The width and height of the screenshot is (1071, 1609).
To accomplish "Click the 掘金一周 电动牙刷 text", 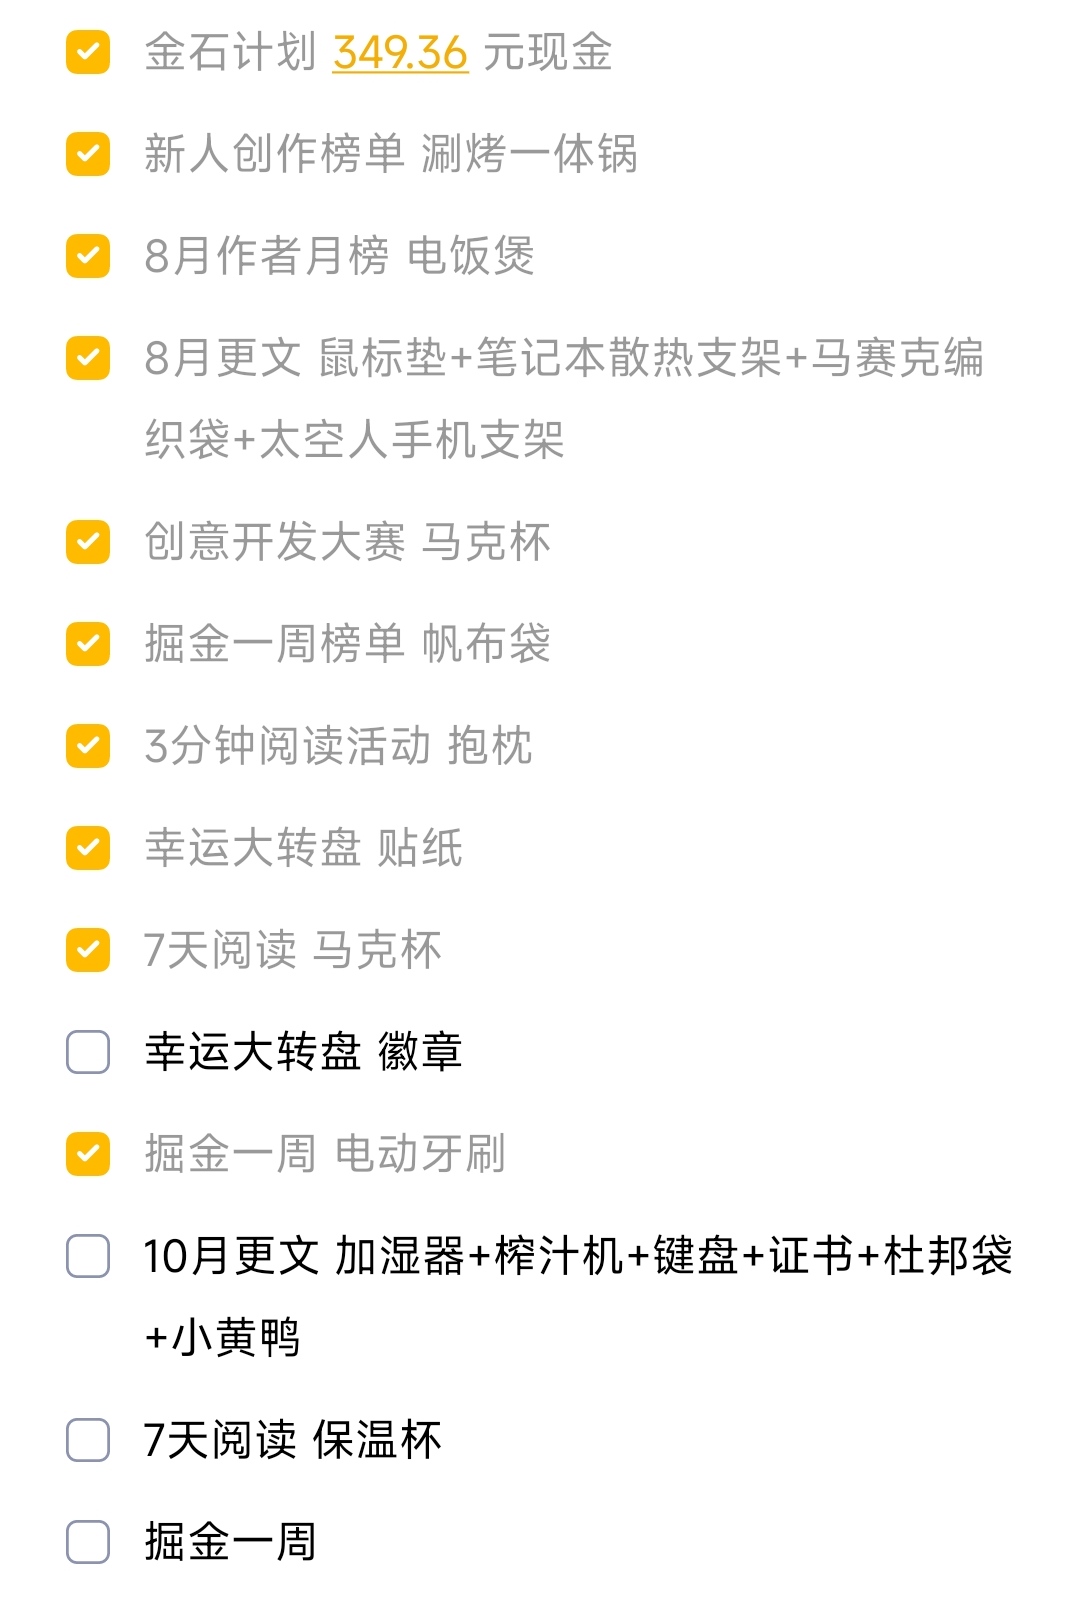I will (x=325, y=1154).
